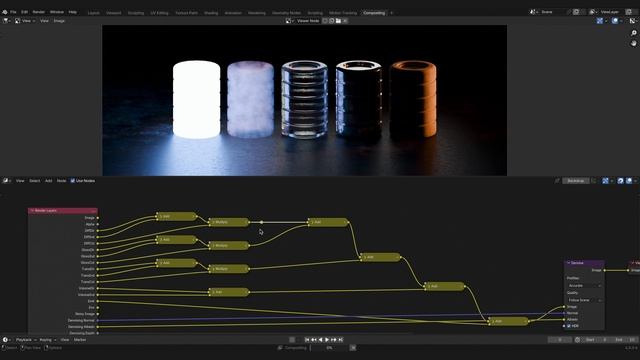Open the Keying dropdown in timeline
This screenshot has width=640, height=360.
[48, 340]
